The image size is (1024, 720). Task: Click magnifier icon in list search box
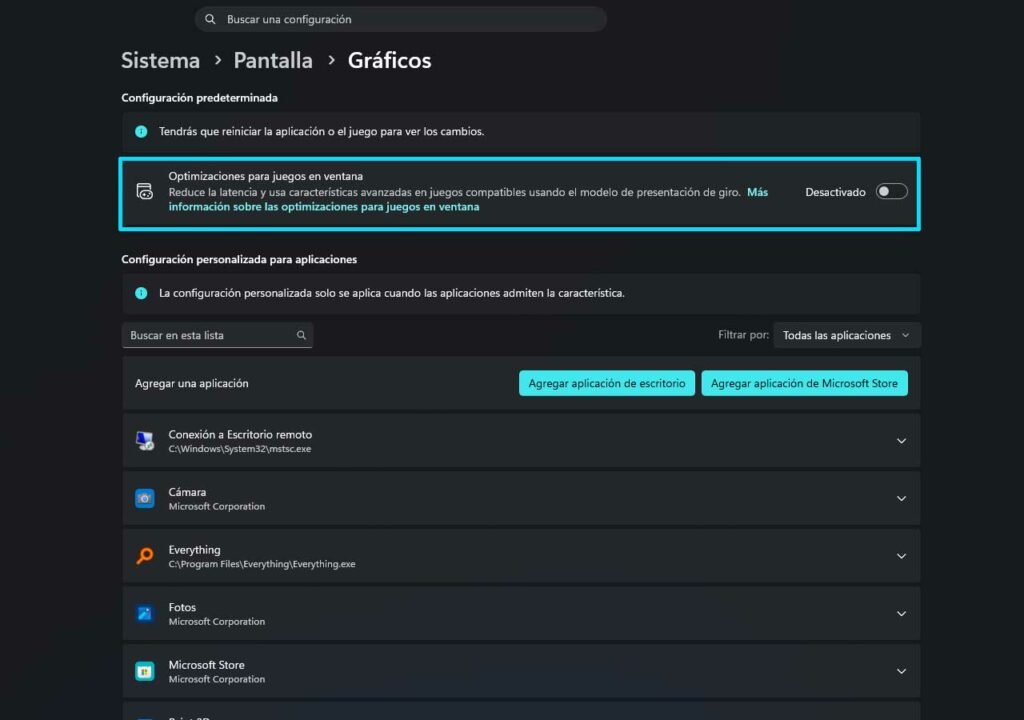(x=301, y=335)
